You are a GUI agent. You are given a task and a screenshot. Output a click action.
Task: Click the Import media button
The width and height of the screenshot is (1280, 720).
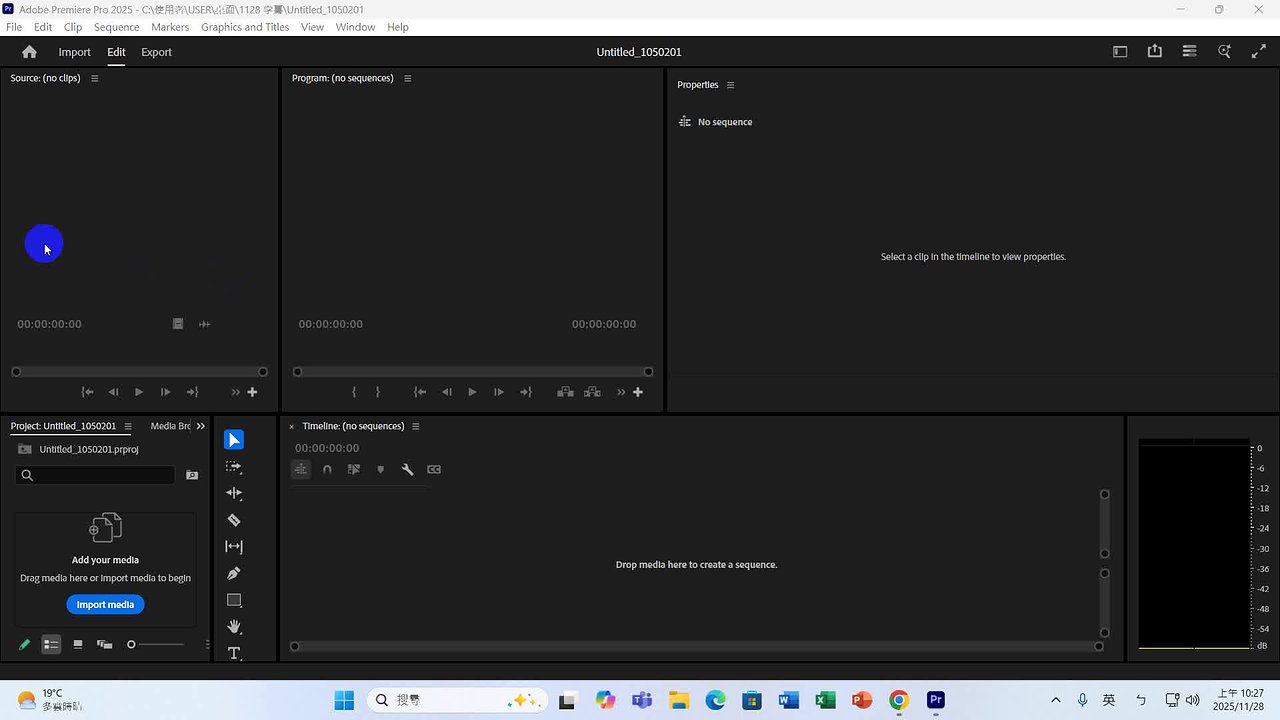105,604
